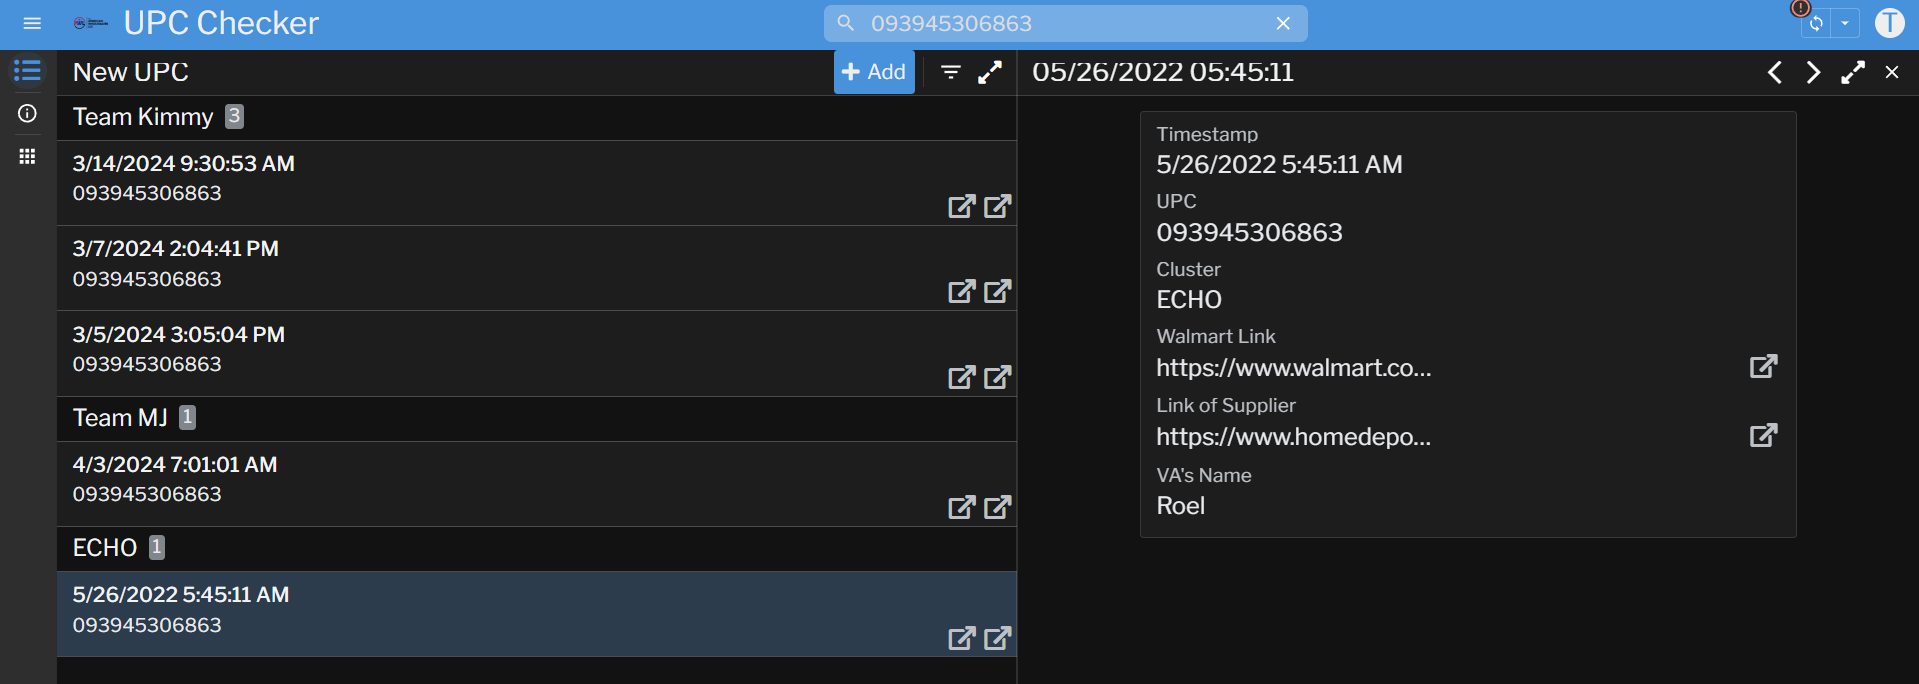Go to the previous record

(x=1775, y=72)
